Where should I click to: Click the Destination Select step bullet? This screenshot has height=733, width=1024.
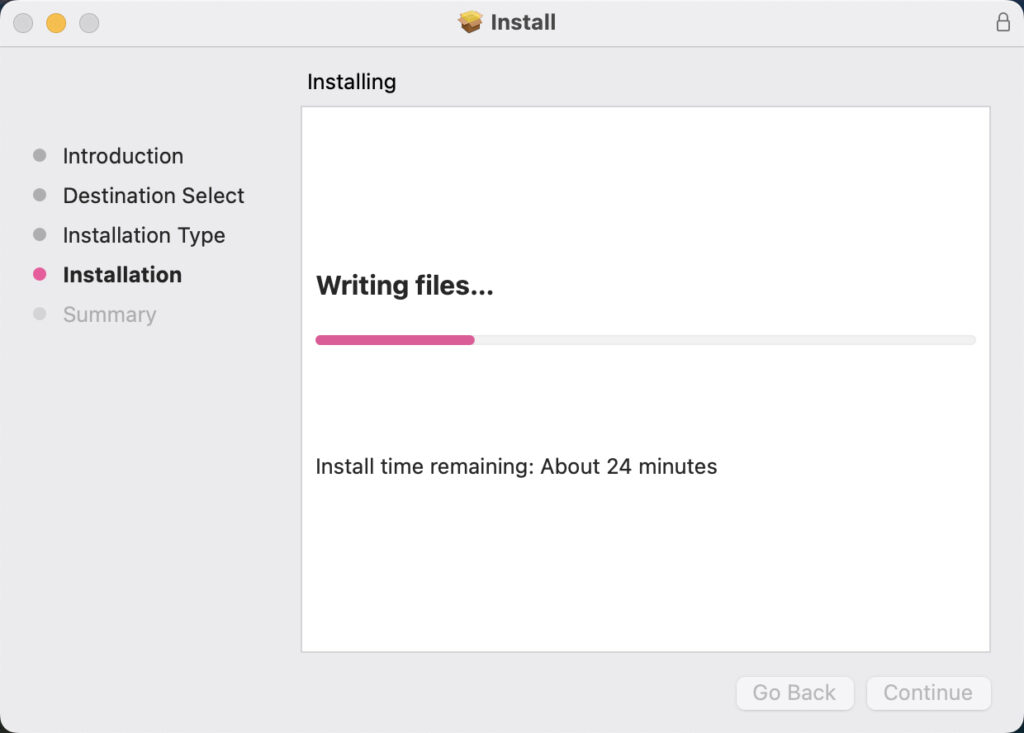pyautogui.click(x=40, y=195)
